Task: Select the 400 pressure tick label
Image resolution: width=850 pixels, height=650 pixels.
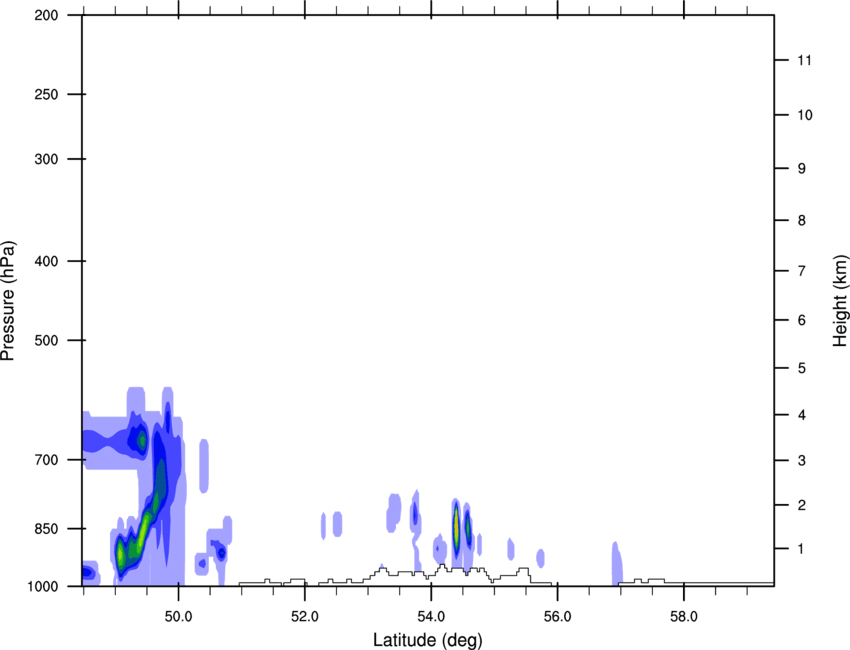Action: [46, 261]
